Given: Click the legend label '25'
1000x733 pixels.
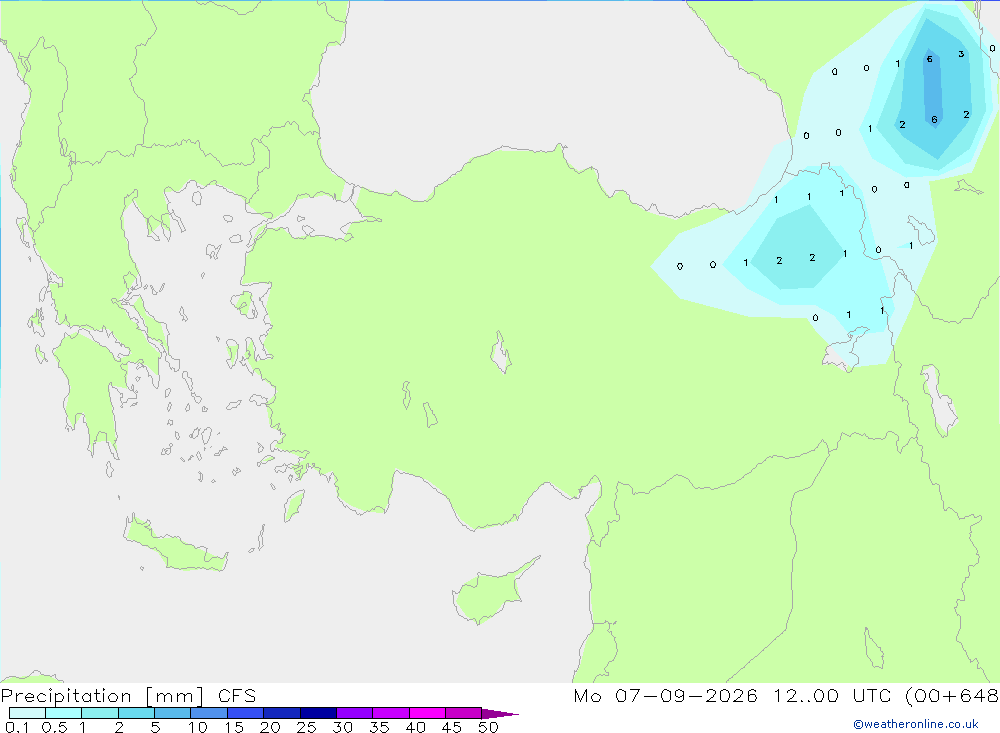Looking at the screenshot, I should click(307, 727).
